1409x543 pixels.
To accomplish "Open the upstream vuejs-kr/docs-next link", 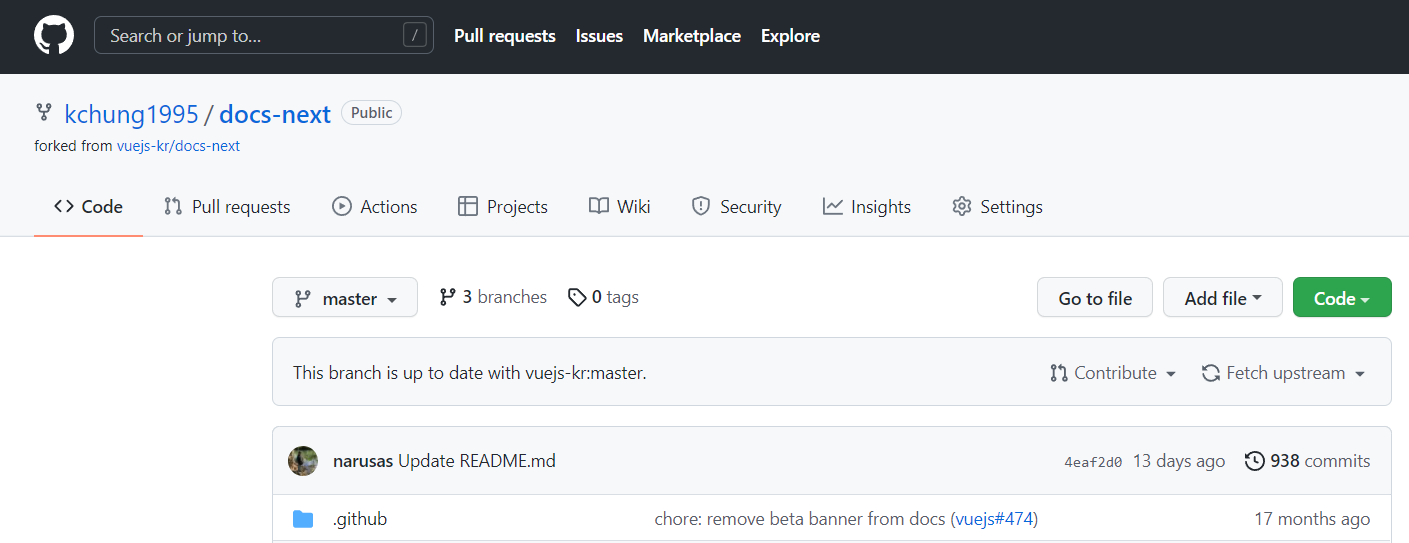I will click(178, 146).
